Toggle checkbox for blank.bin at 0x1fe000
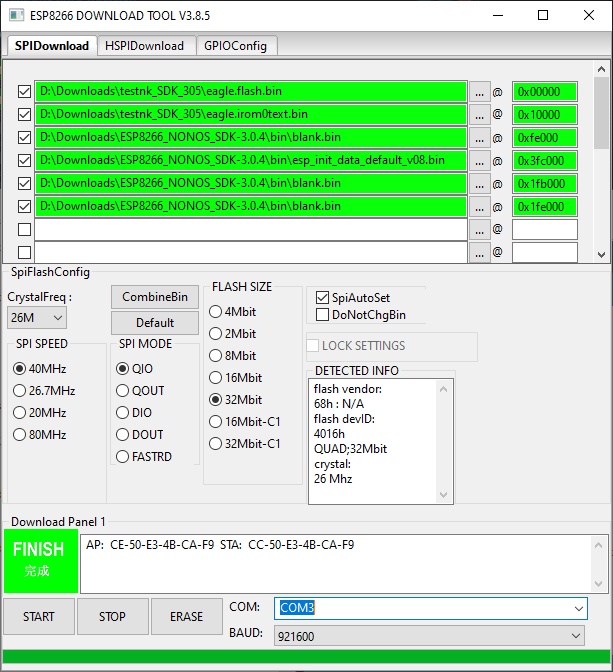 point(24,207)
